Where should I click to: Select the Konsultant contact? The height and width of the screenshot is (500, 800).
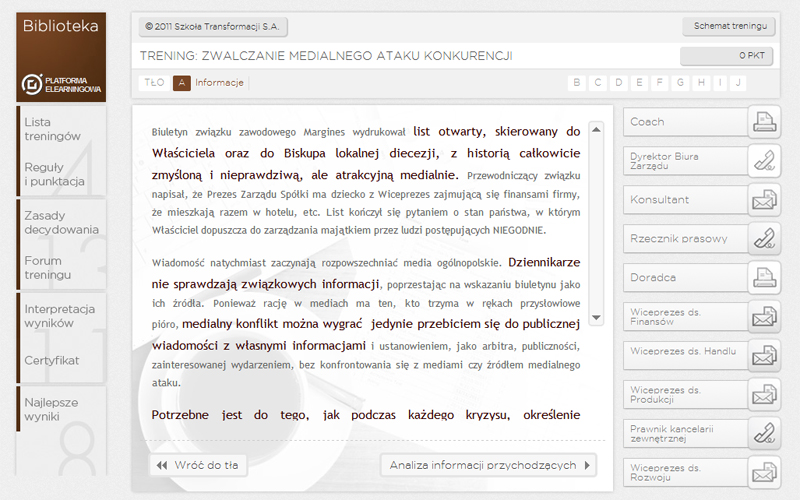pyautogui.click(x=686, y=199)
